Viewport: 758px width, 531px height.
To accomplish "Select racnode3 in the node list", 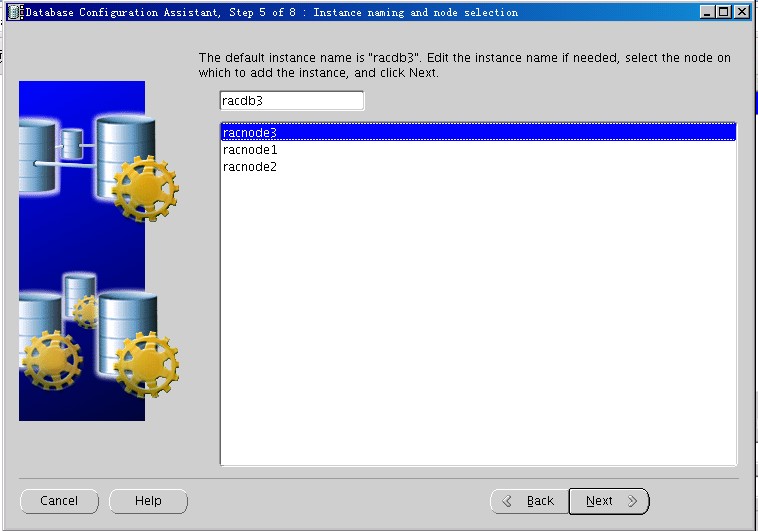I will click(478, 132).
